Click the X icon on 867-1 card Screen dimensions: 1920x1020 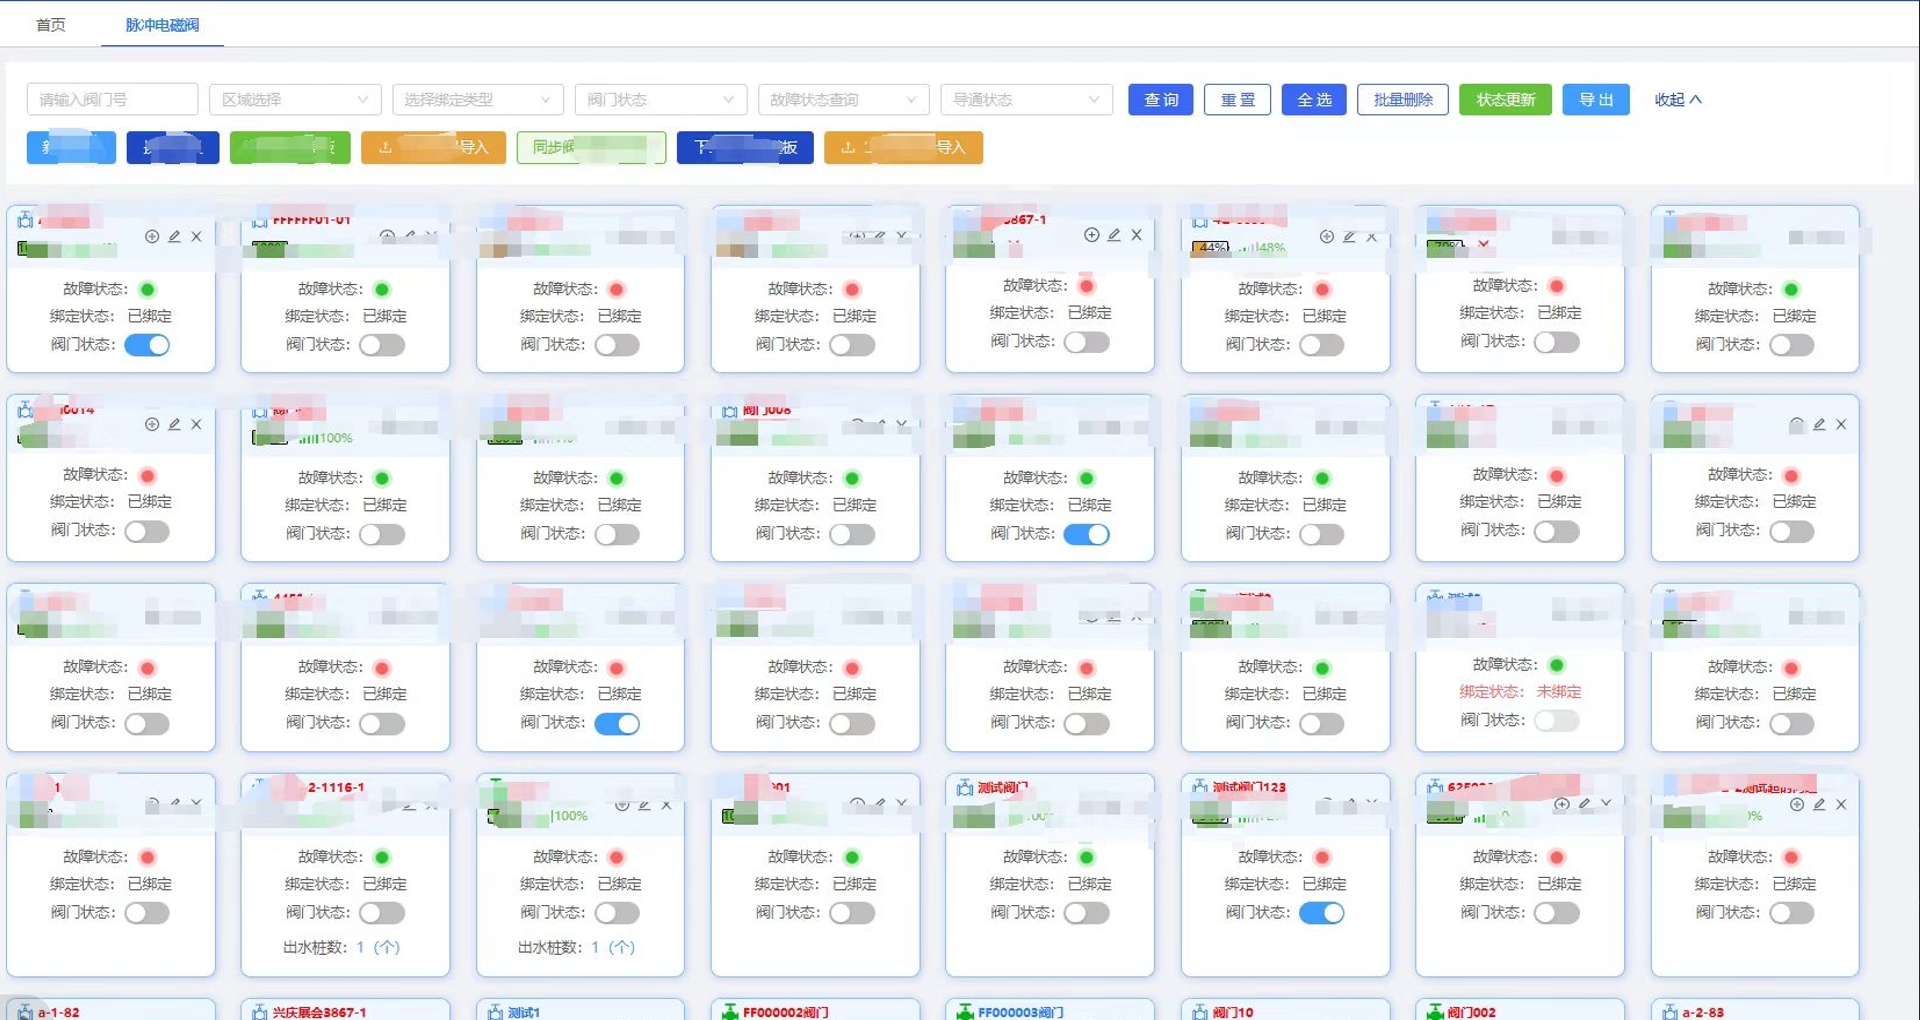point(1136,235)
